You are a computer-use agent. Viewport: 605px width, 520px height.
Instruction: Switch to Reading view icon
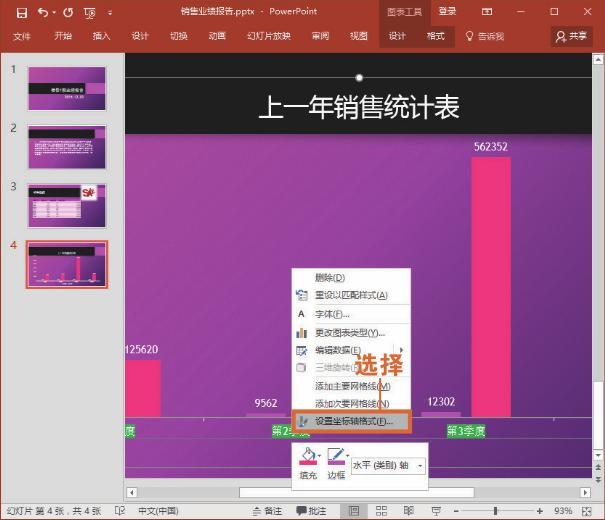tap(409, 511)
